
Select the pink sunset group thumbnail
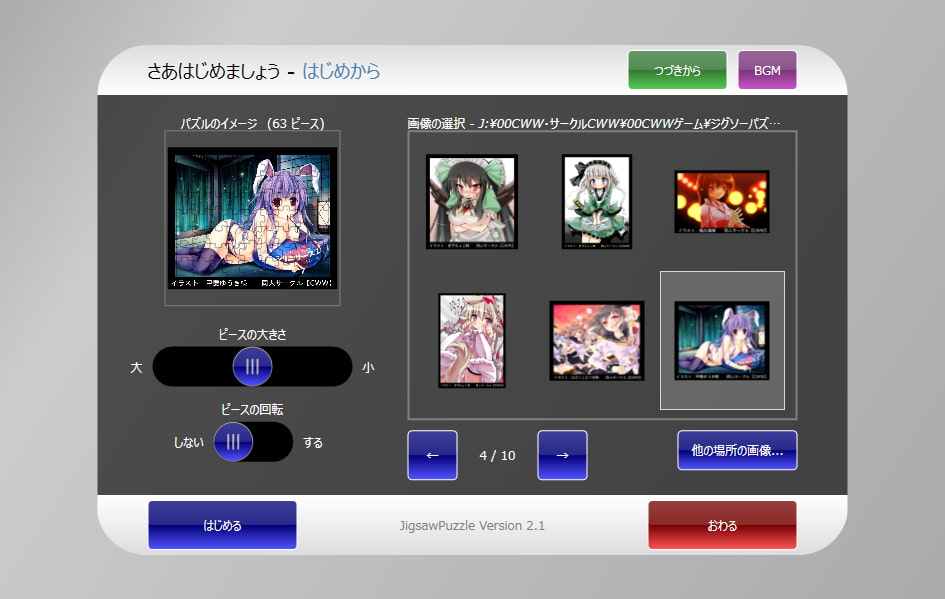[597, 340]
